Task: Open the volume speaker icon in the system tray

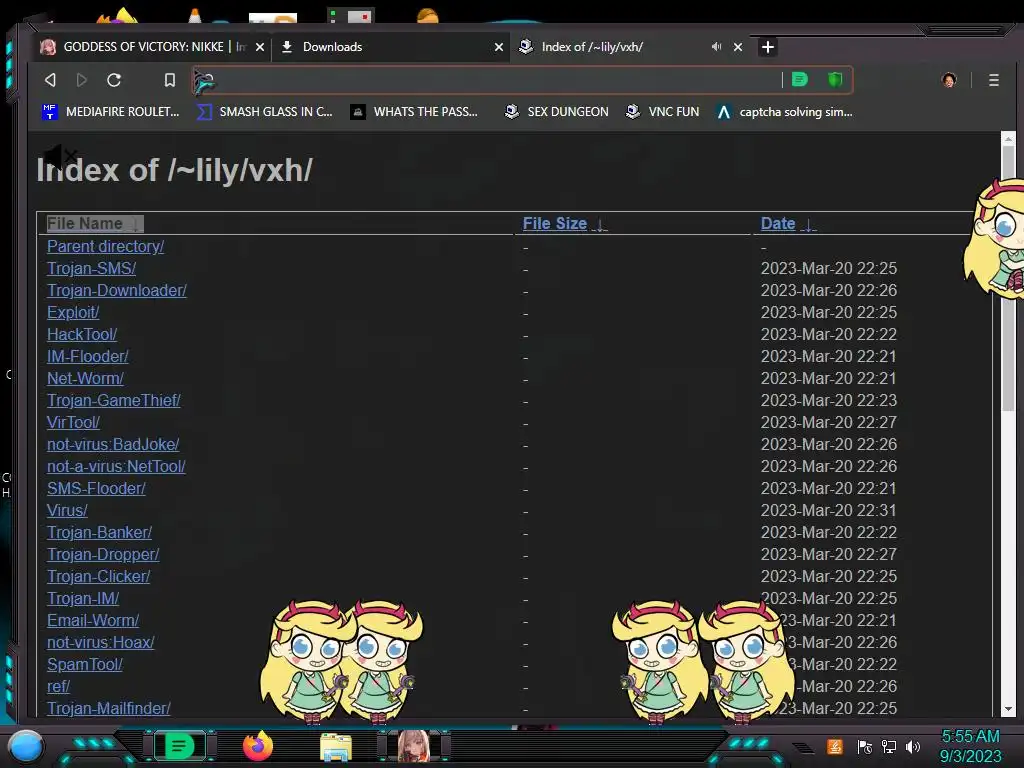Action: [x=913, y=746]
